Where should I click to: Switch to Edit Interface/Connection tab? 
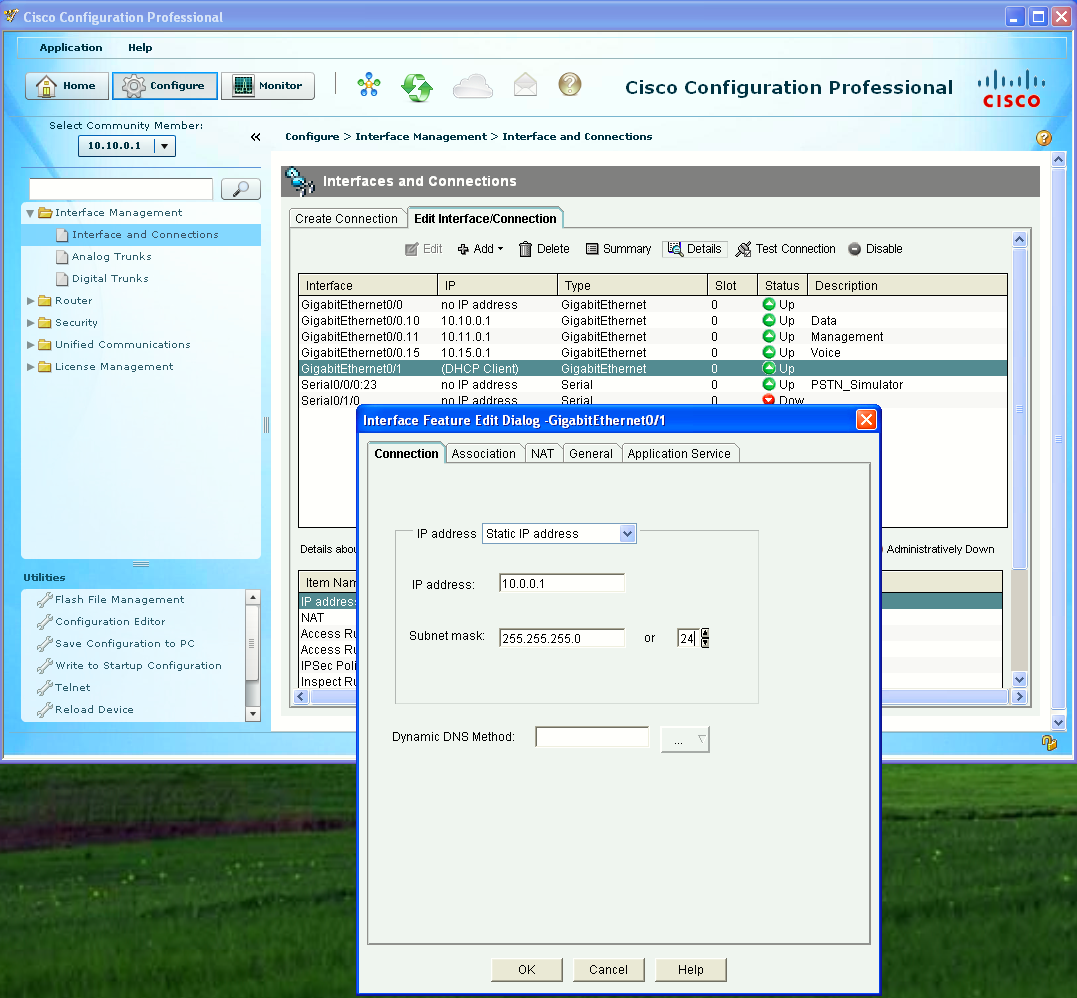point(485,218)
